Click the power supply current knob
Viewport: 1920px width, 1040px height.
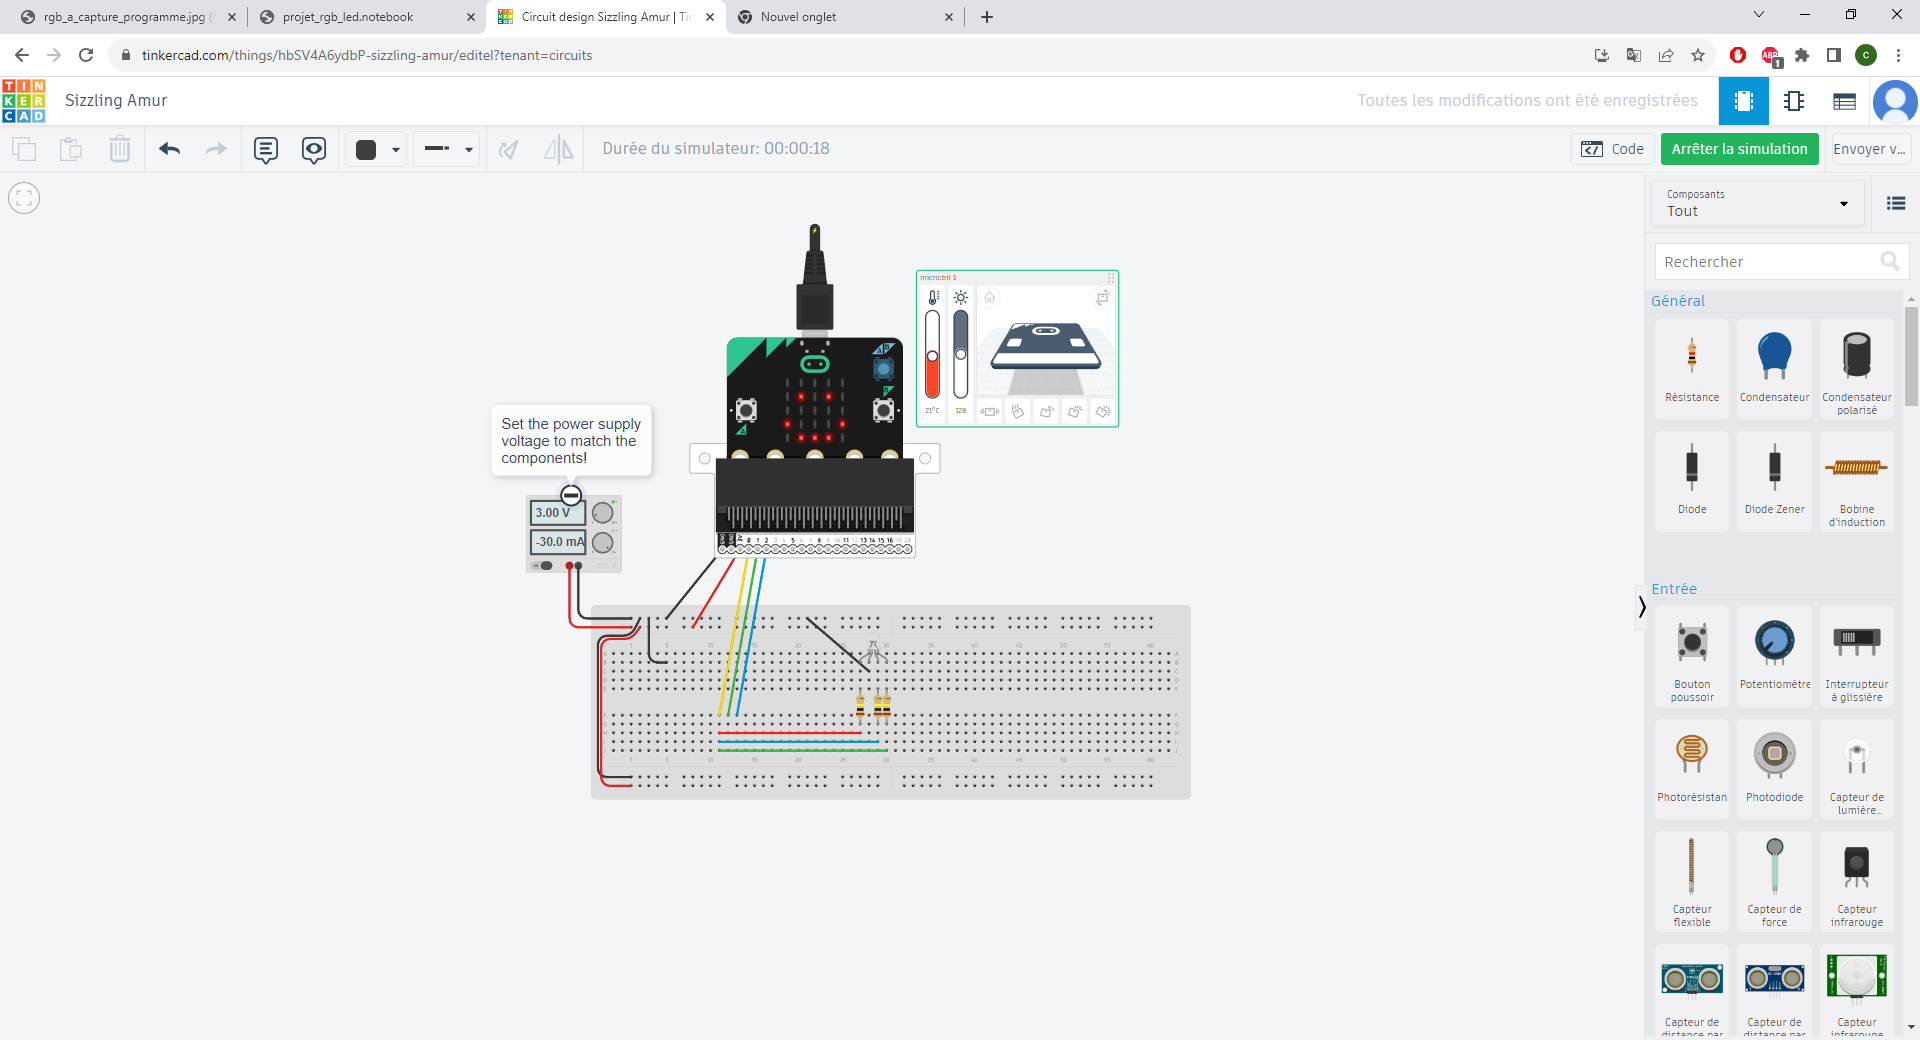(x=602, y=542)
